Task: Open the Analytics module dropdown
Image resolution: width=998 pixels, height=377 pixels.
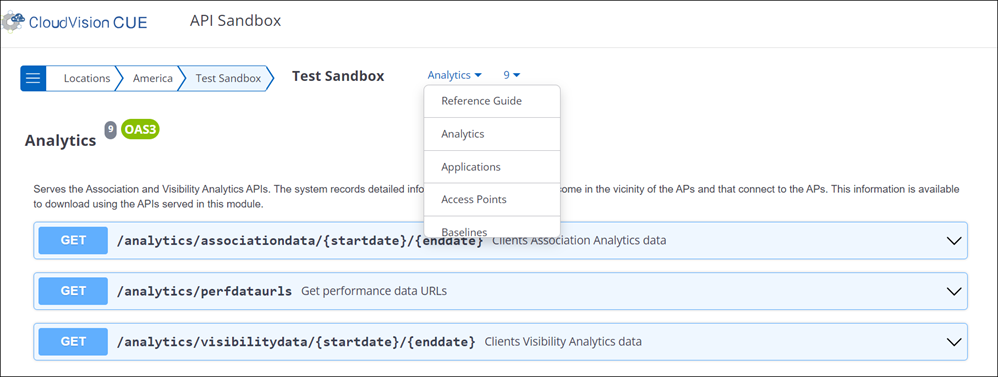Action: point(454,75)
